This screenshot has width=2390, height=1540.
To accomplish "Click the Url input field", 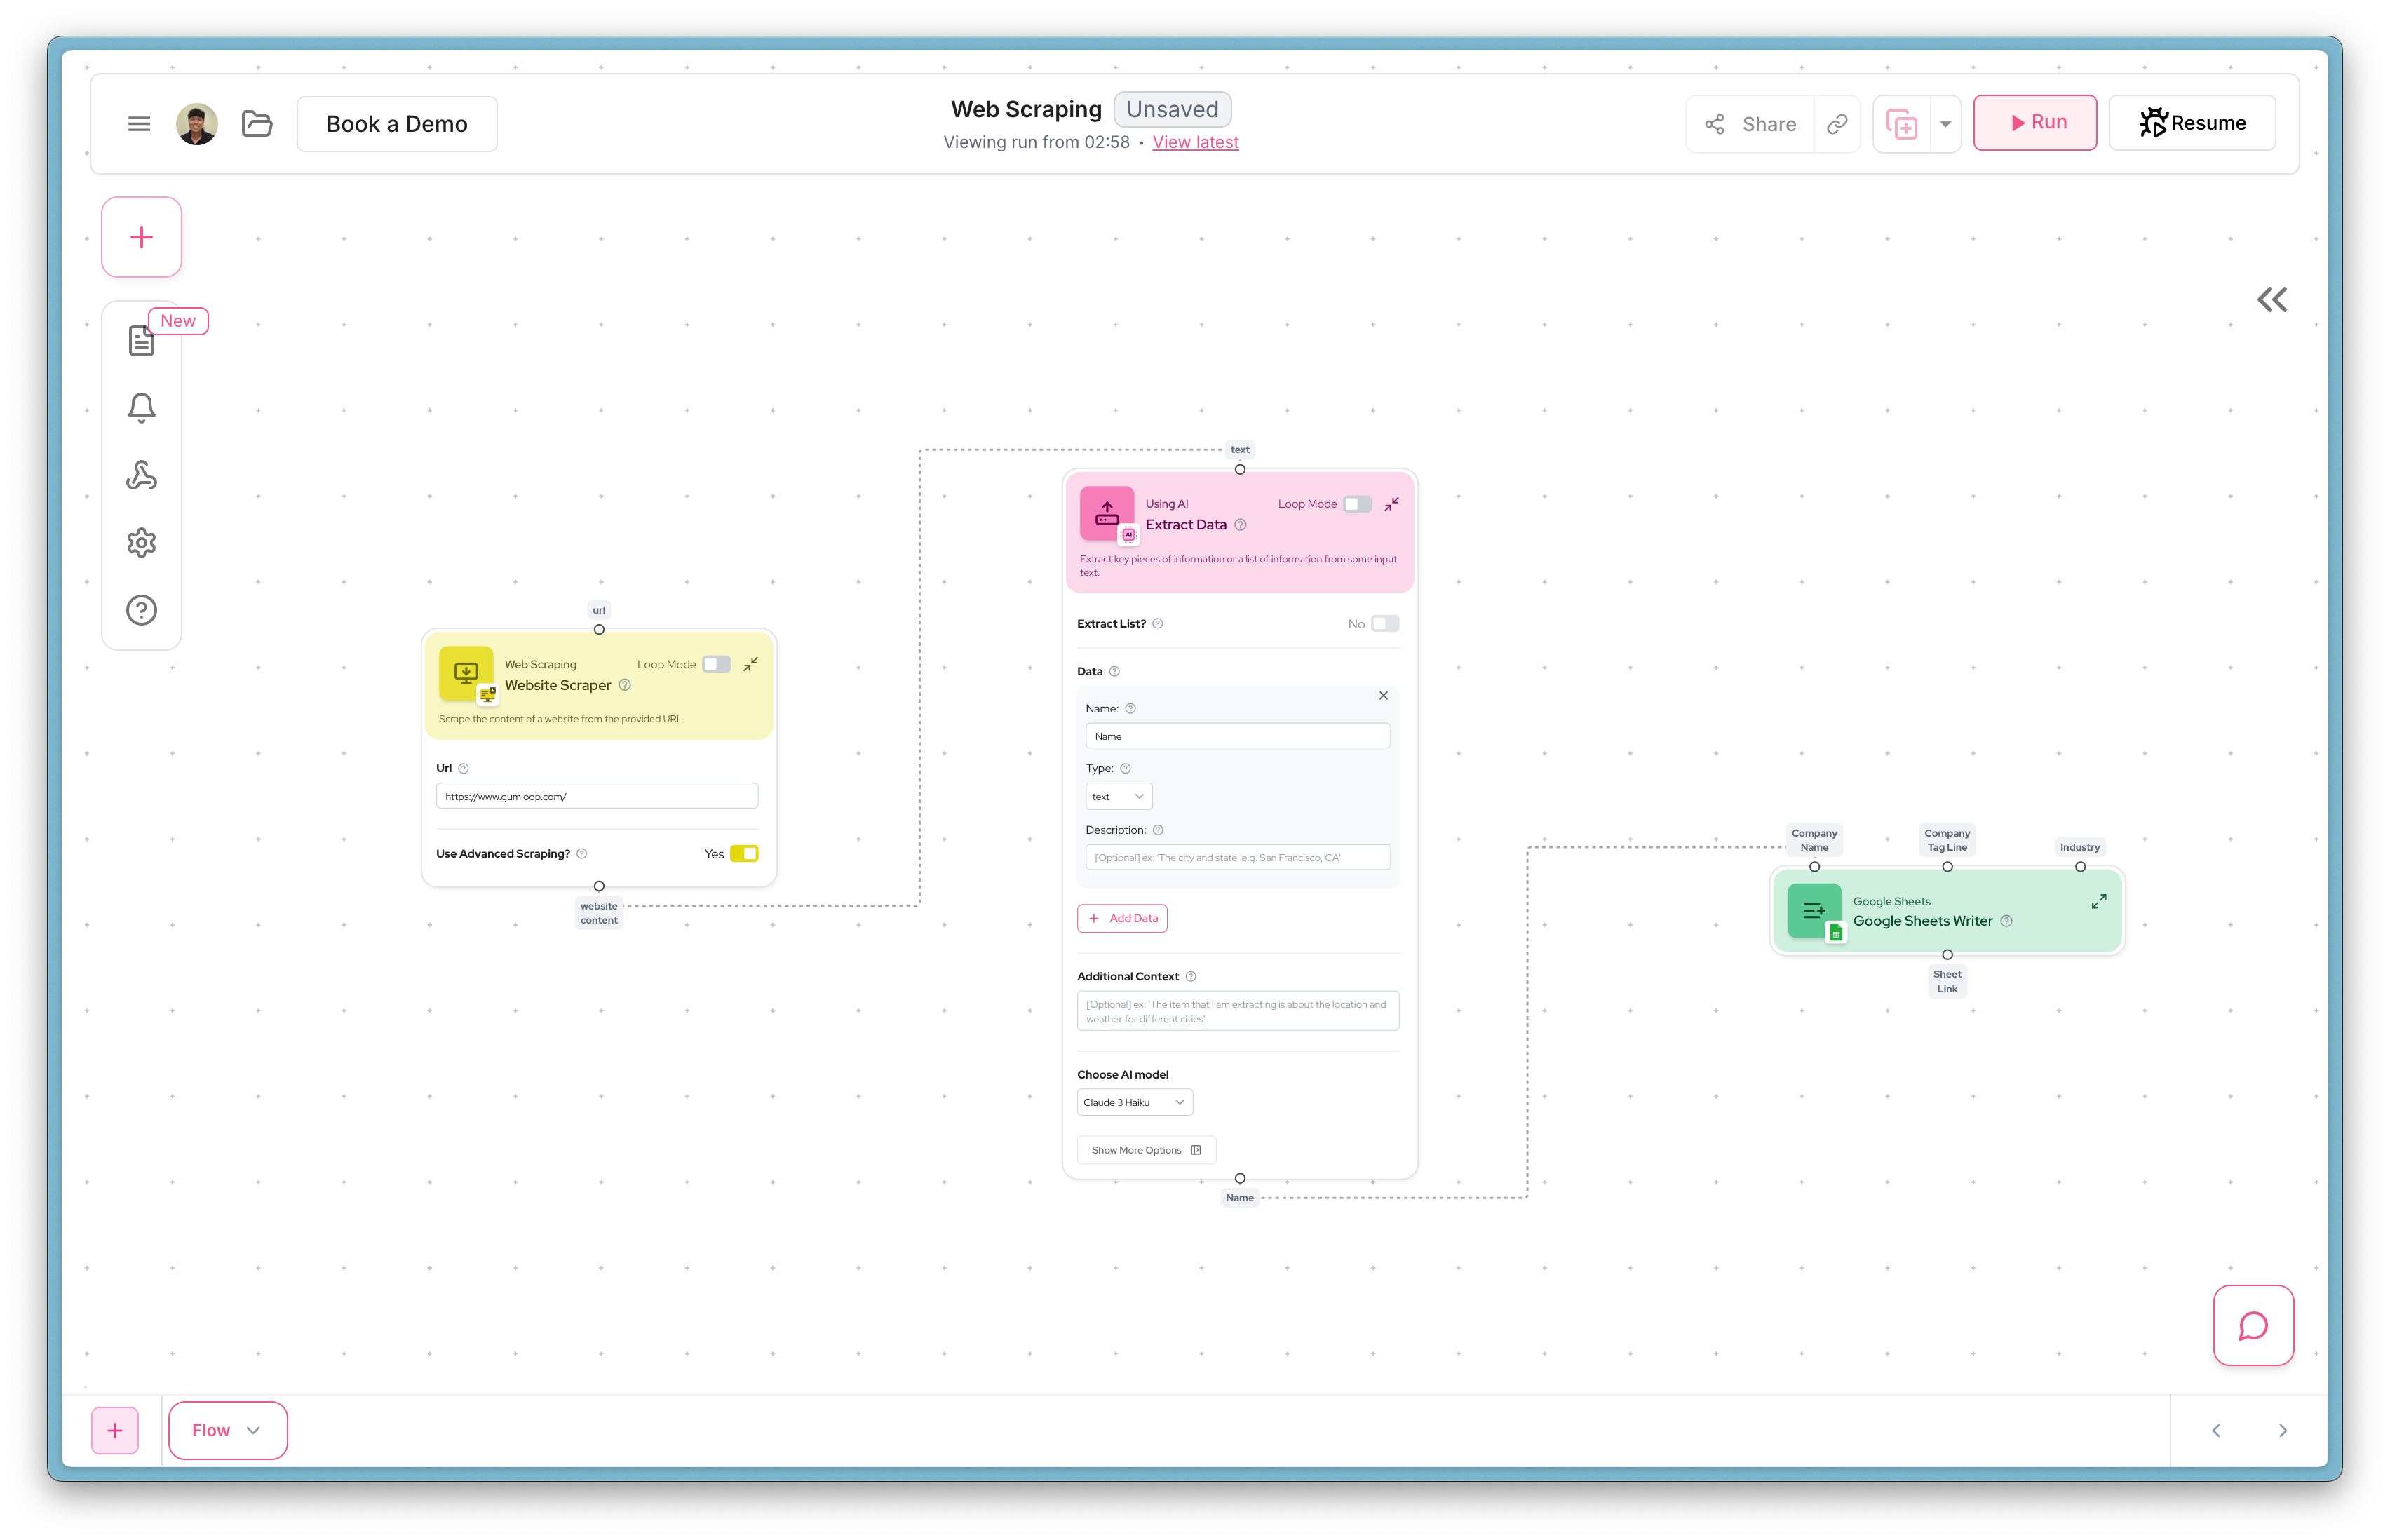I will click(597, 796).
